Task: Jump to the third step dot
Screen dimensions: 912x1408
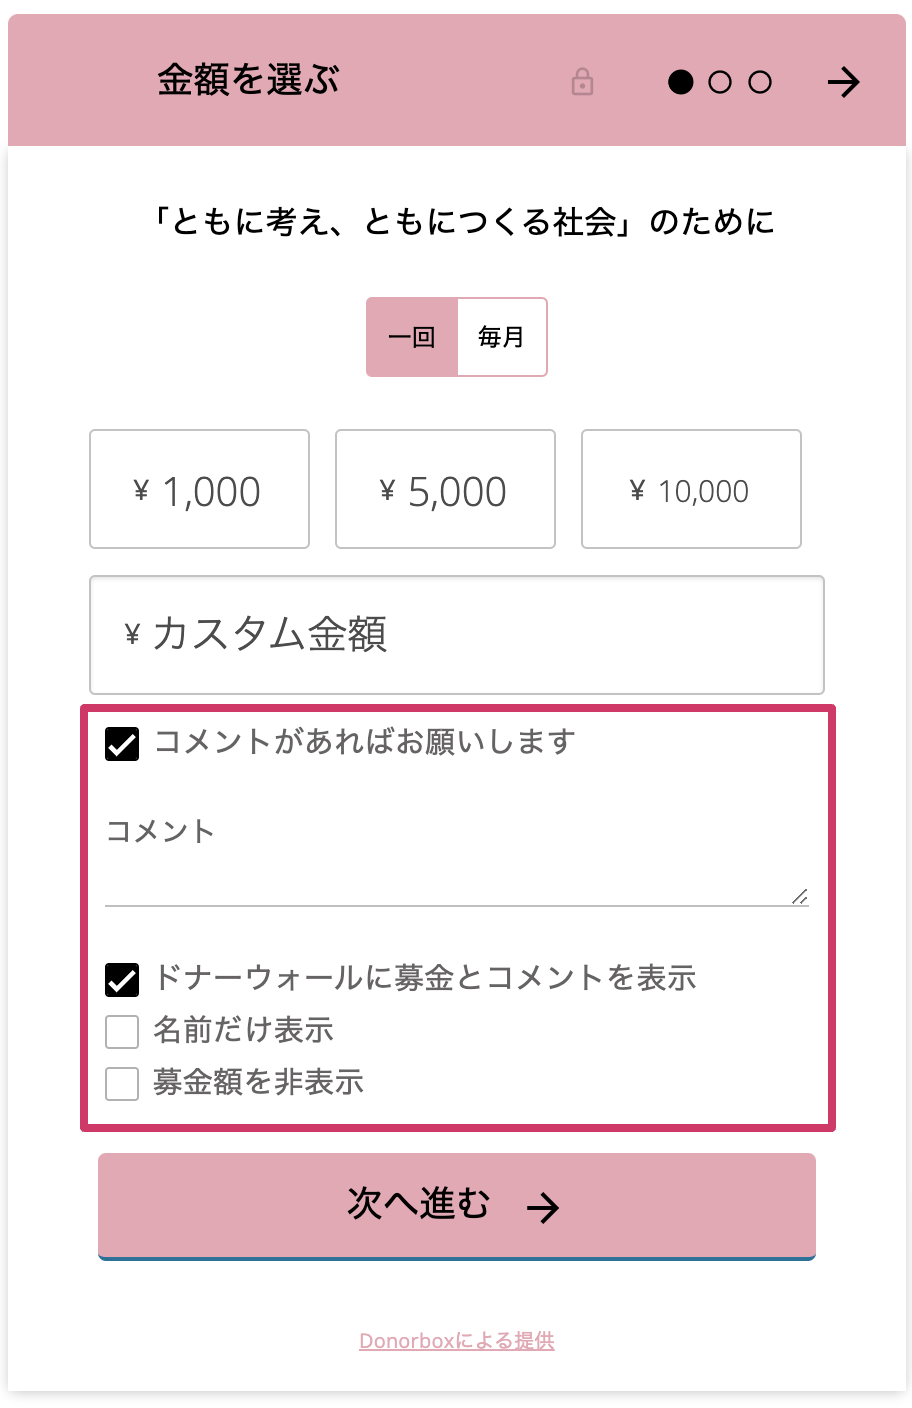Action: pyautogui.click(x=760, y=82)
